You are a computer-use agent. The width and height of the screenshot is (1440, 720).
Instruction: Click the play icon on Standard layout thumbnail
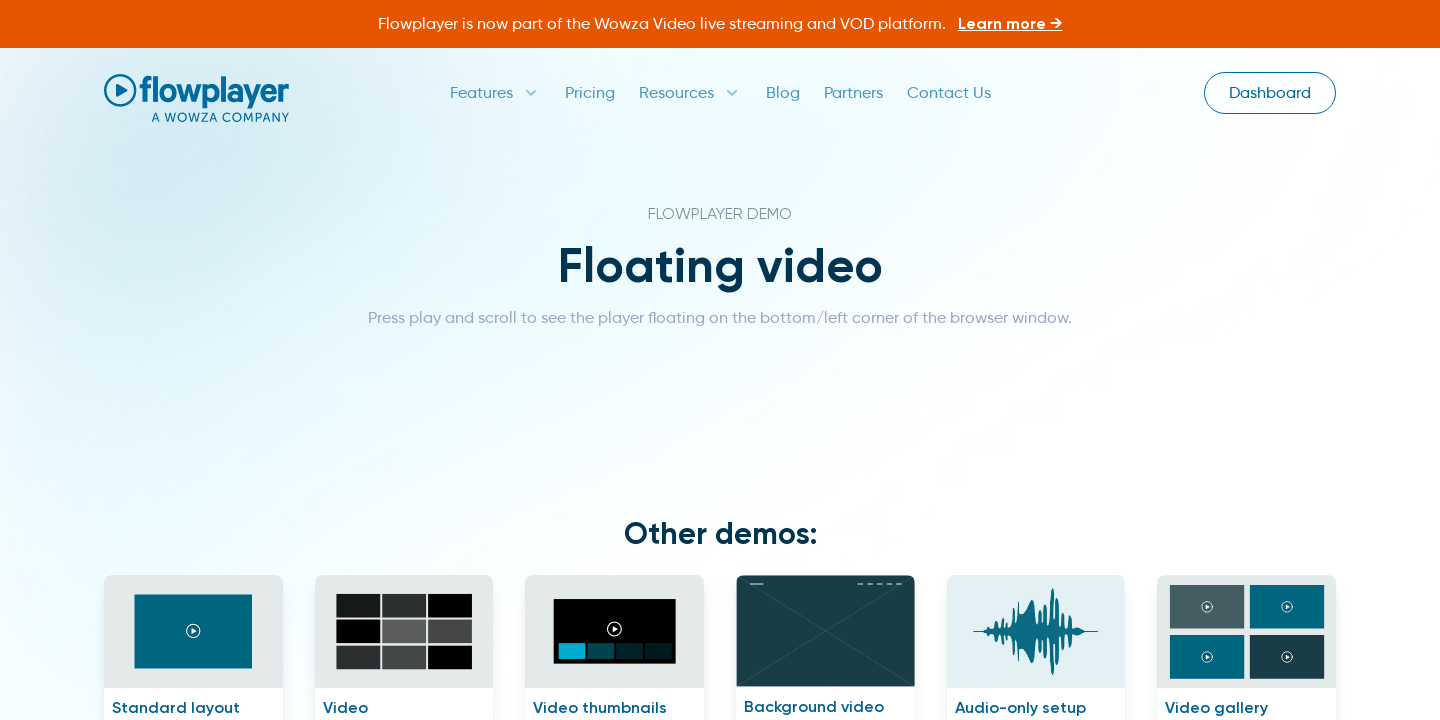click(x=193, y=631)
